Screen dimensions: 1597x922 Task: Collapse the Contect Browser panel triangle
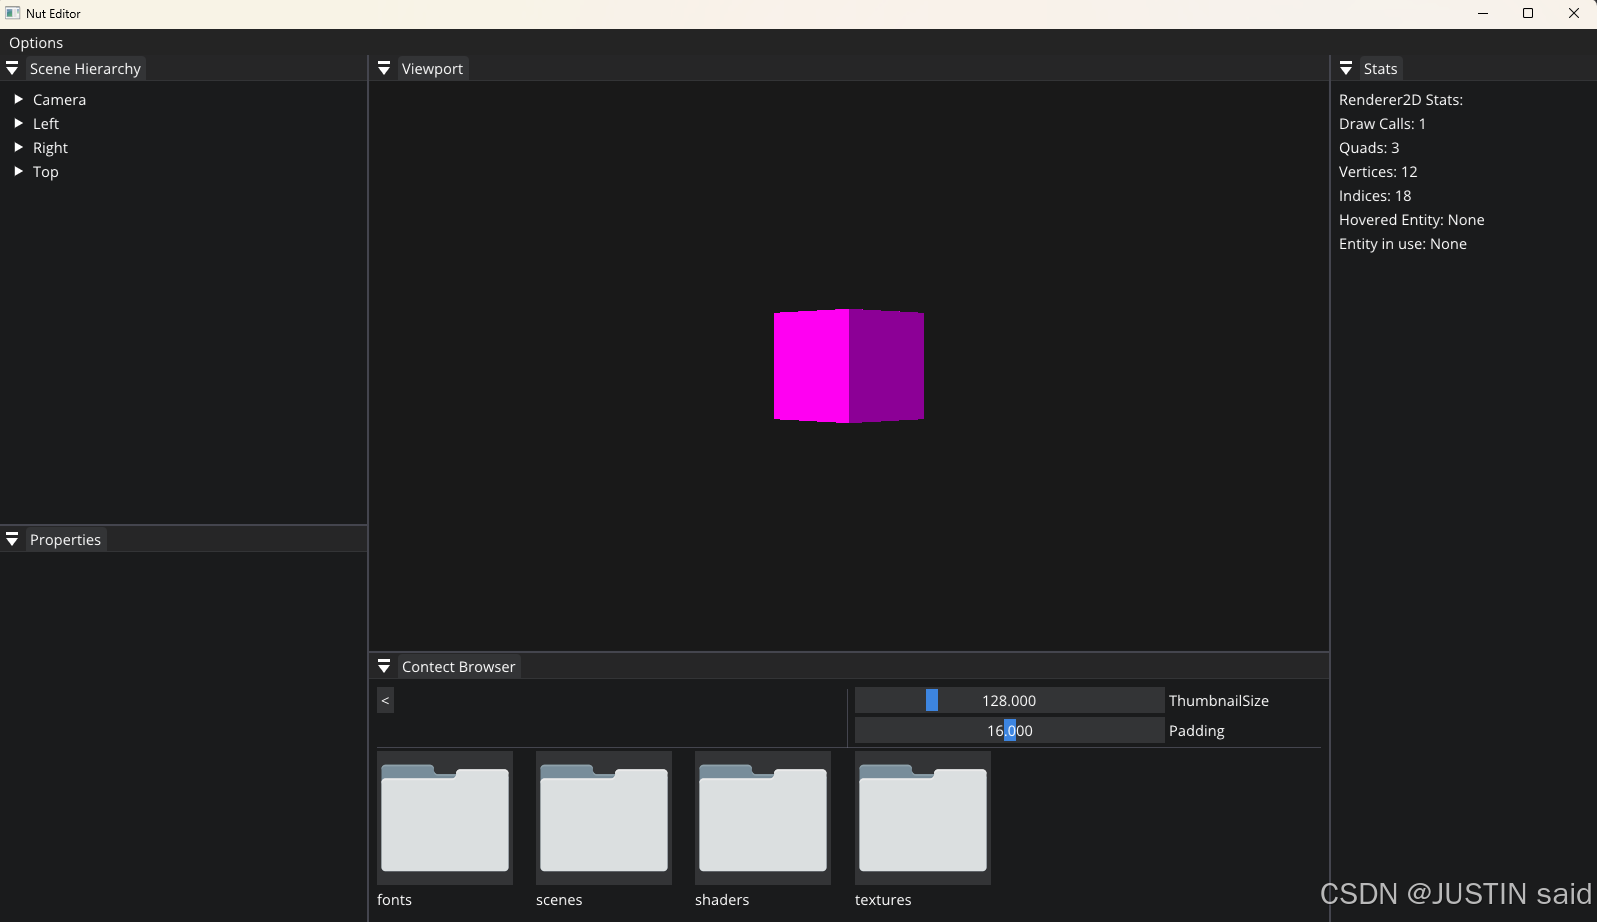point(384,667)
